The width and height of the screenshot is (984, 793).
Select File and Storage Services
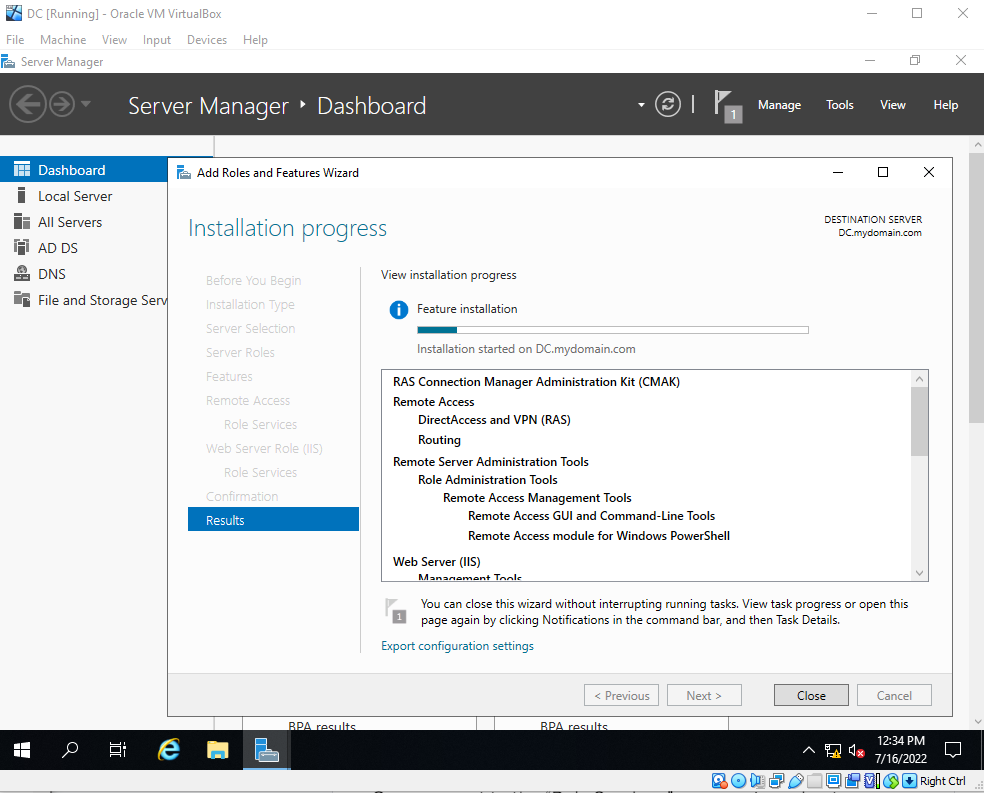coord(84,300)
